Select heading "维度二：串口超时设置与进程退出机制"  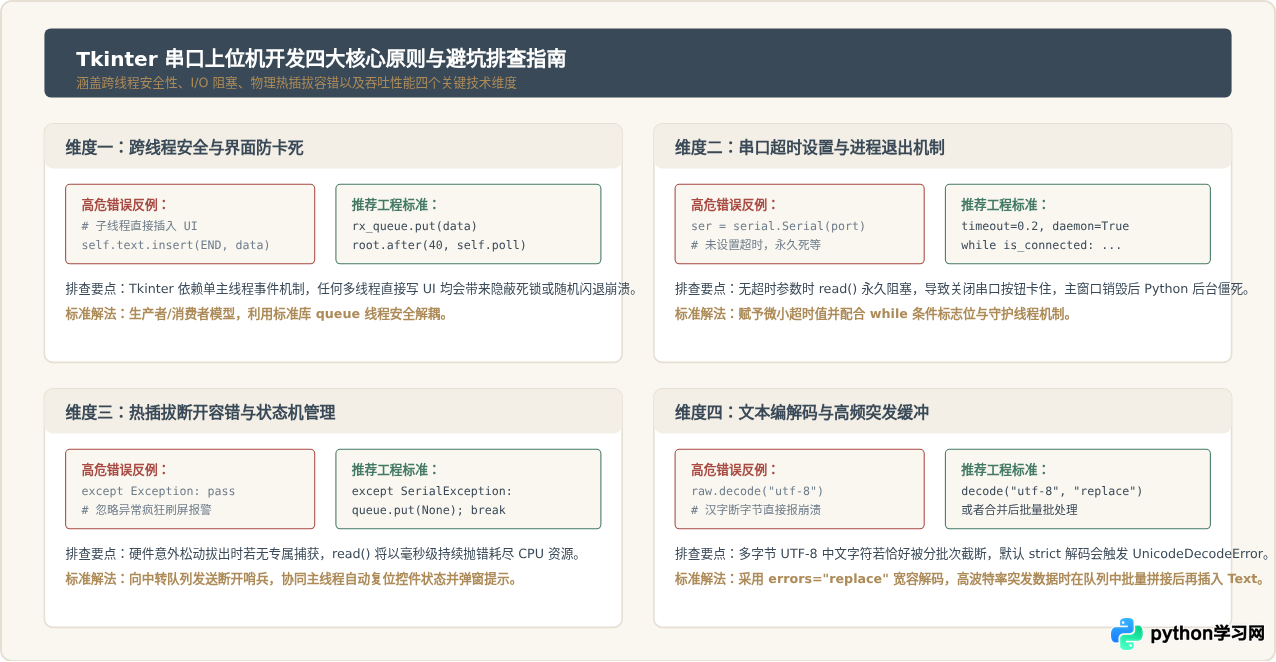click(x=809, y=148)
